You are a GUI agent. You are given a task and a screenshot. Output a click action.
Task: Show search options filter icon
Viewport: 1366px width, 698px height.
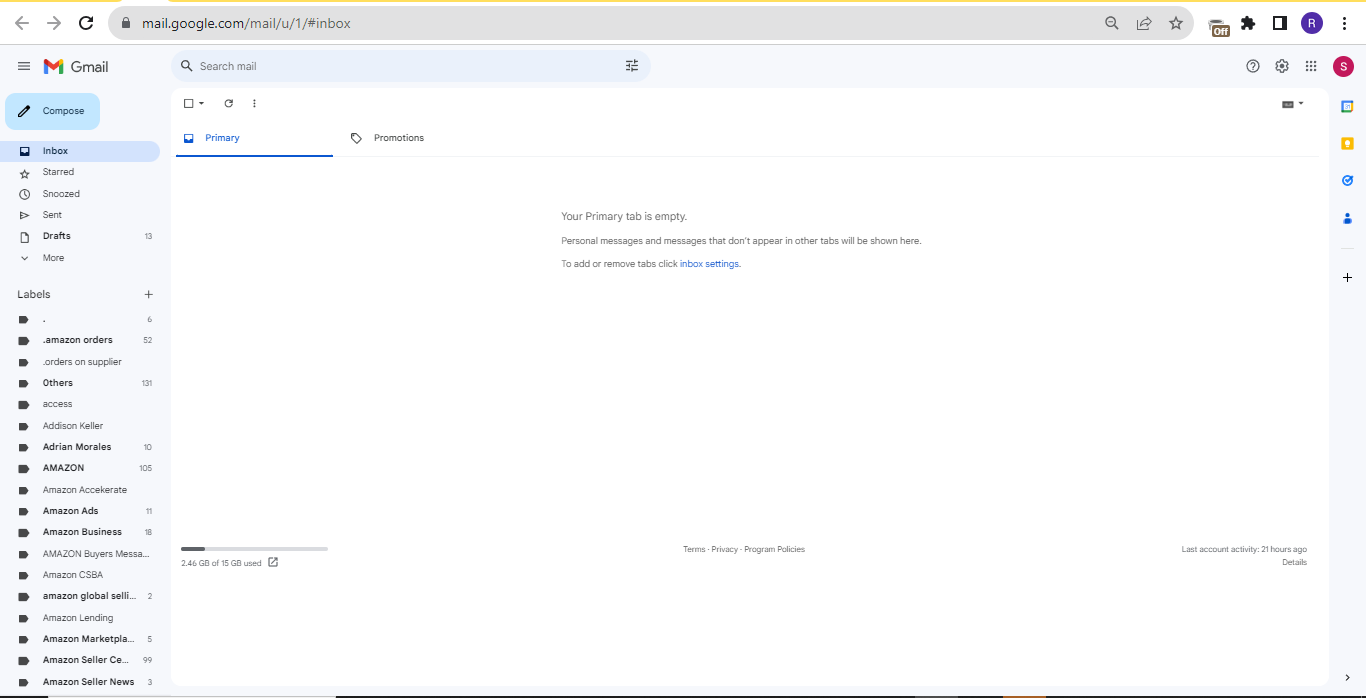click(632, 66)
